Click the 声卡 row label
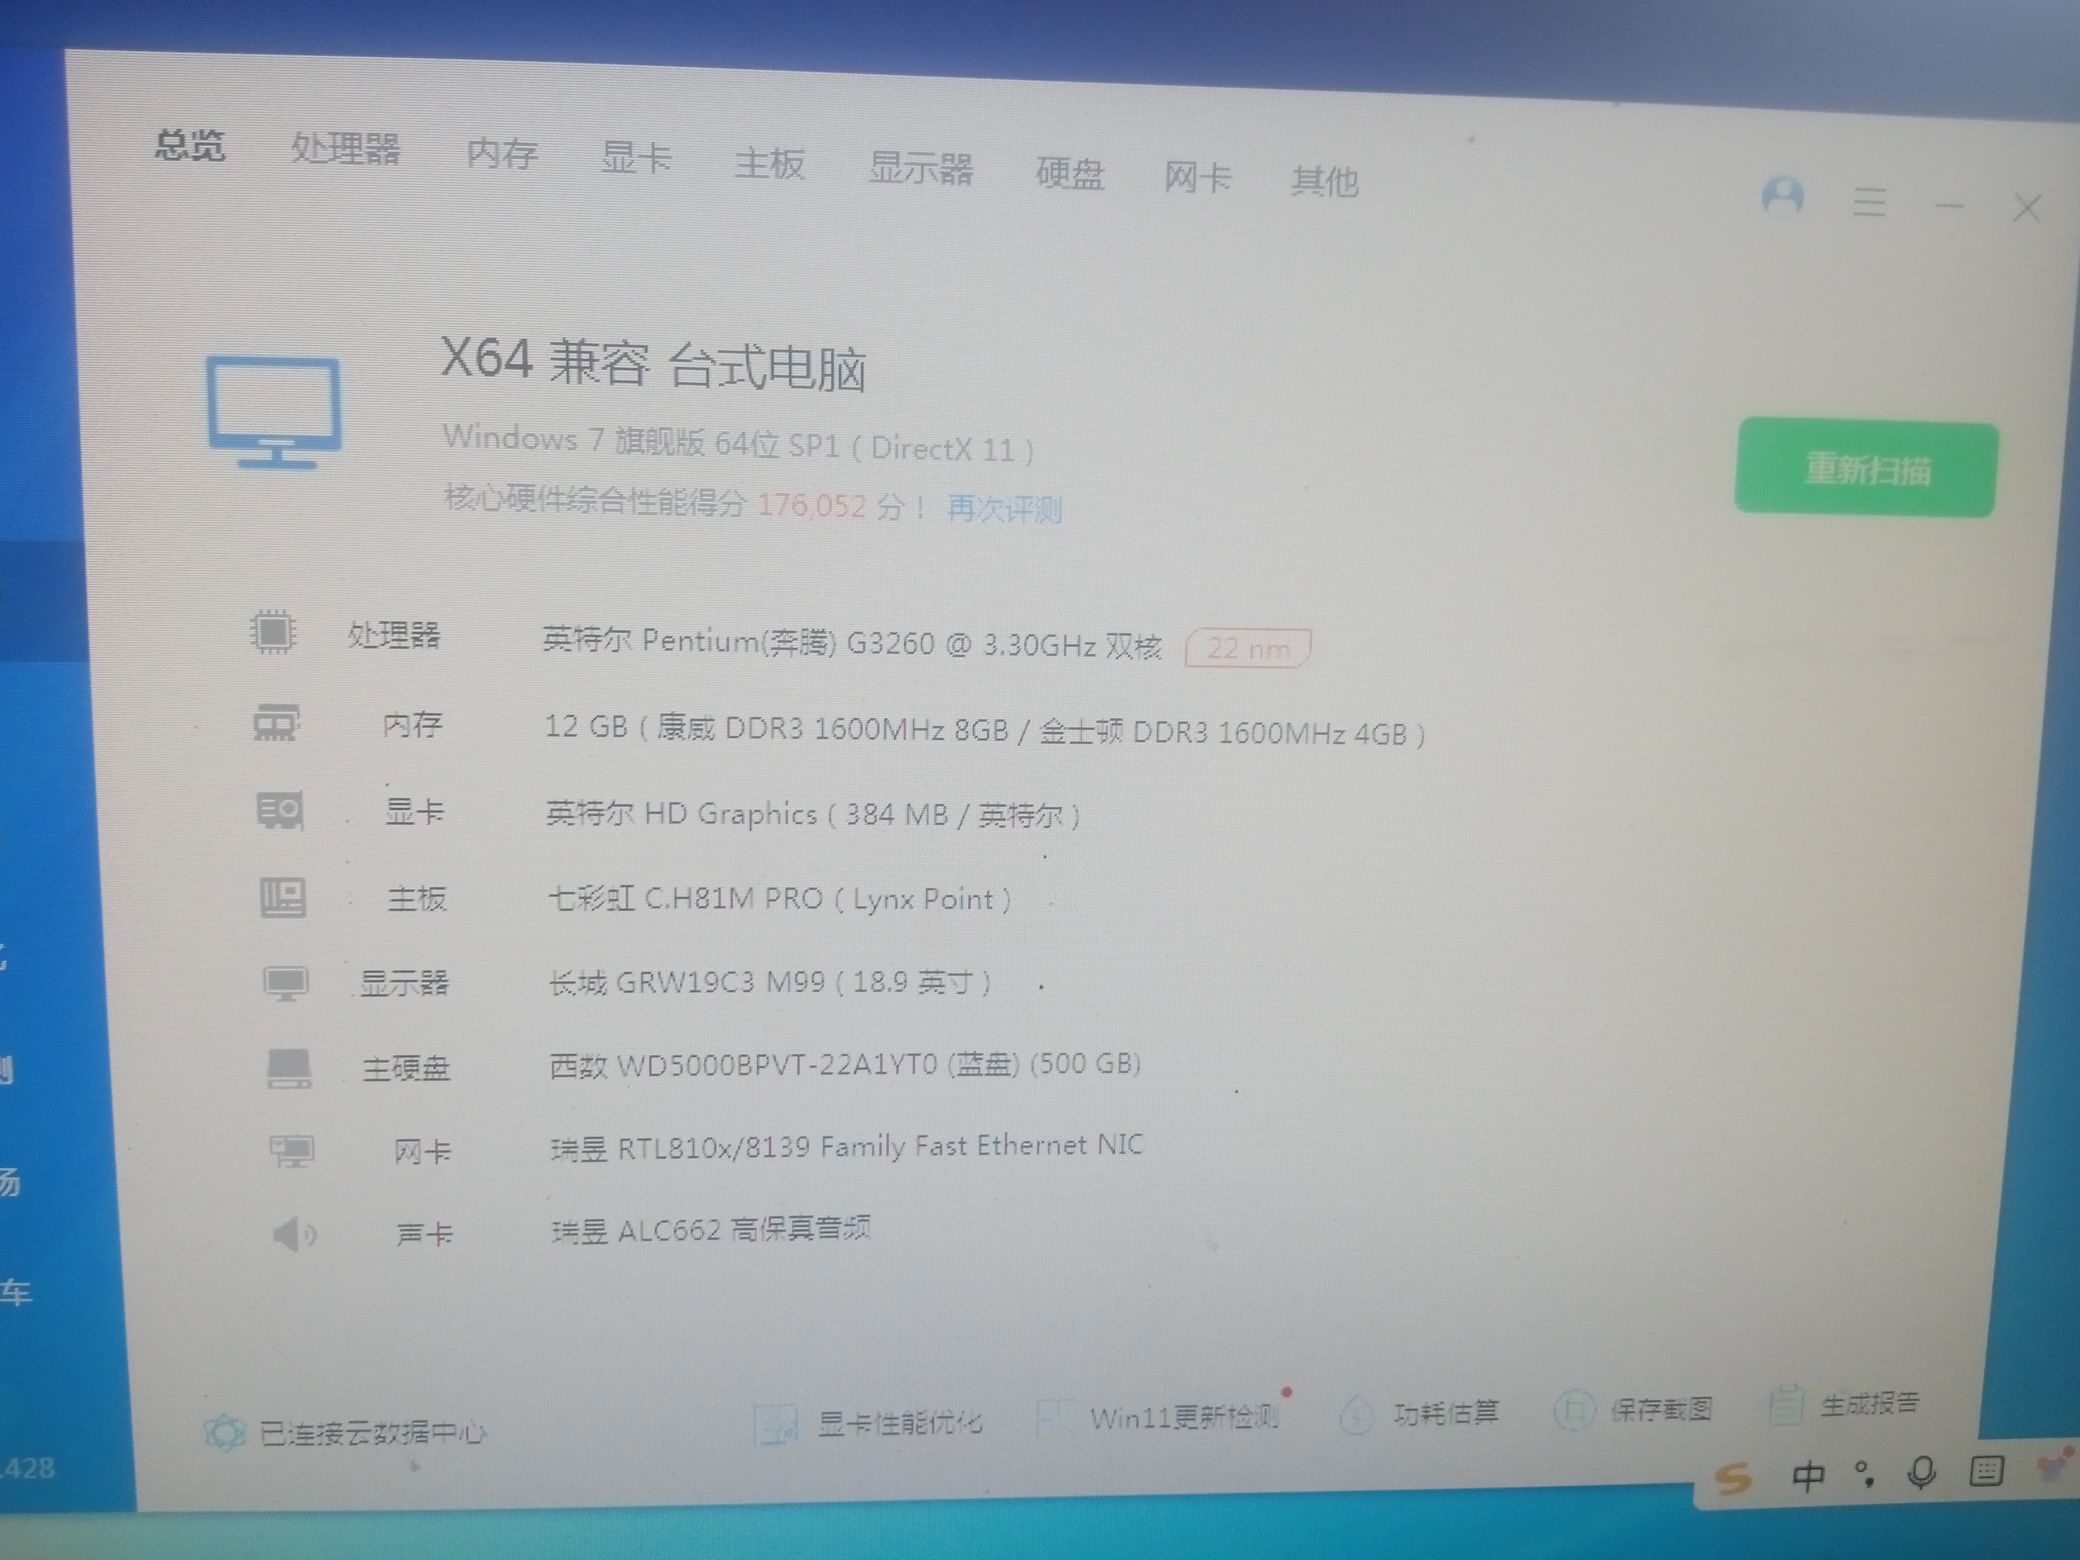The height and width of the screenshot is (1560, 2080). point(424,1235)
